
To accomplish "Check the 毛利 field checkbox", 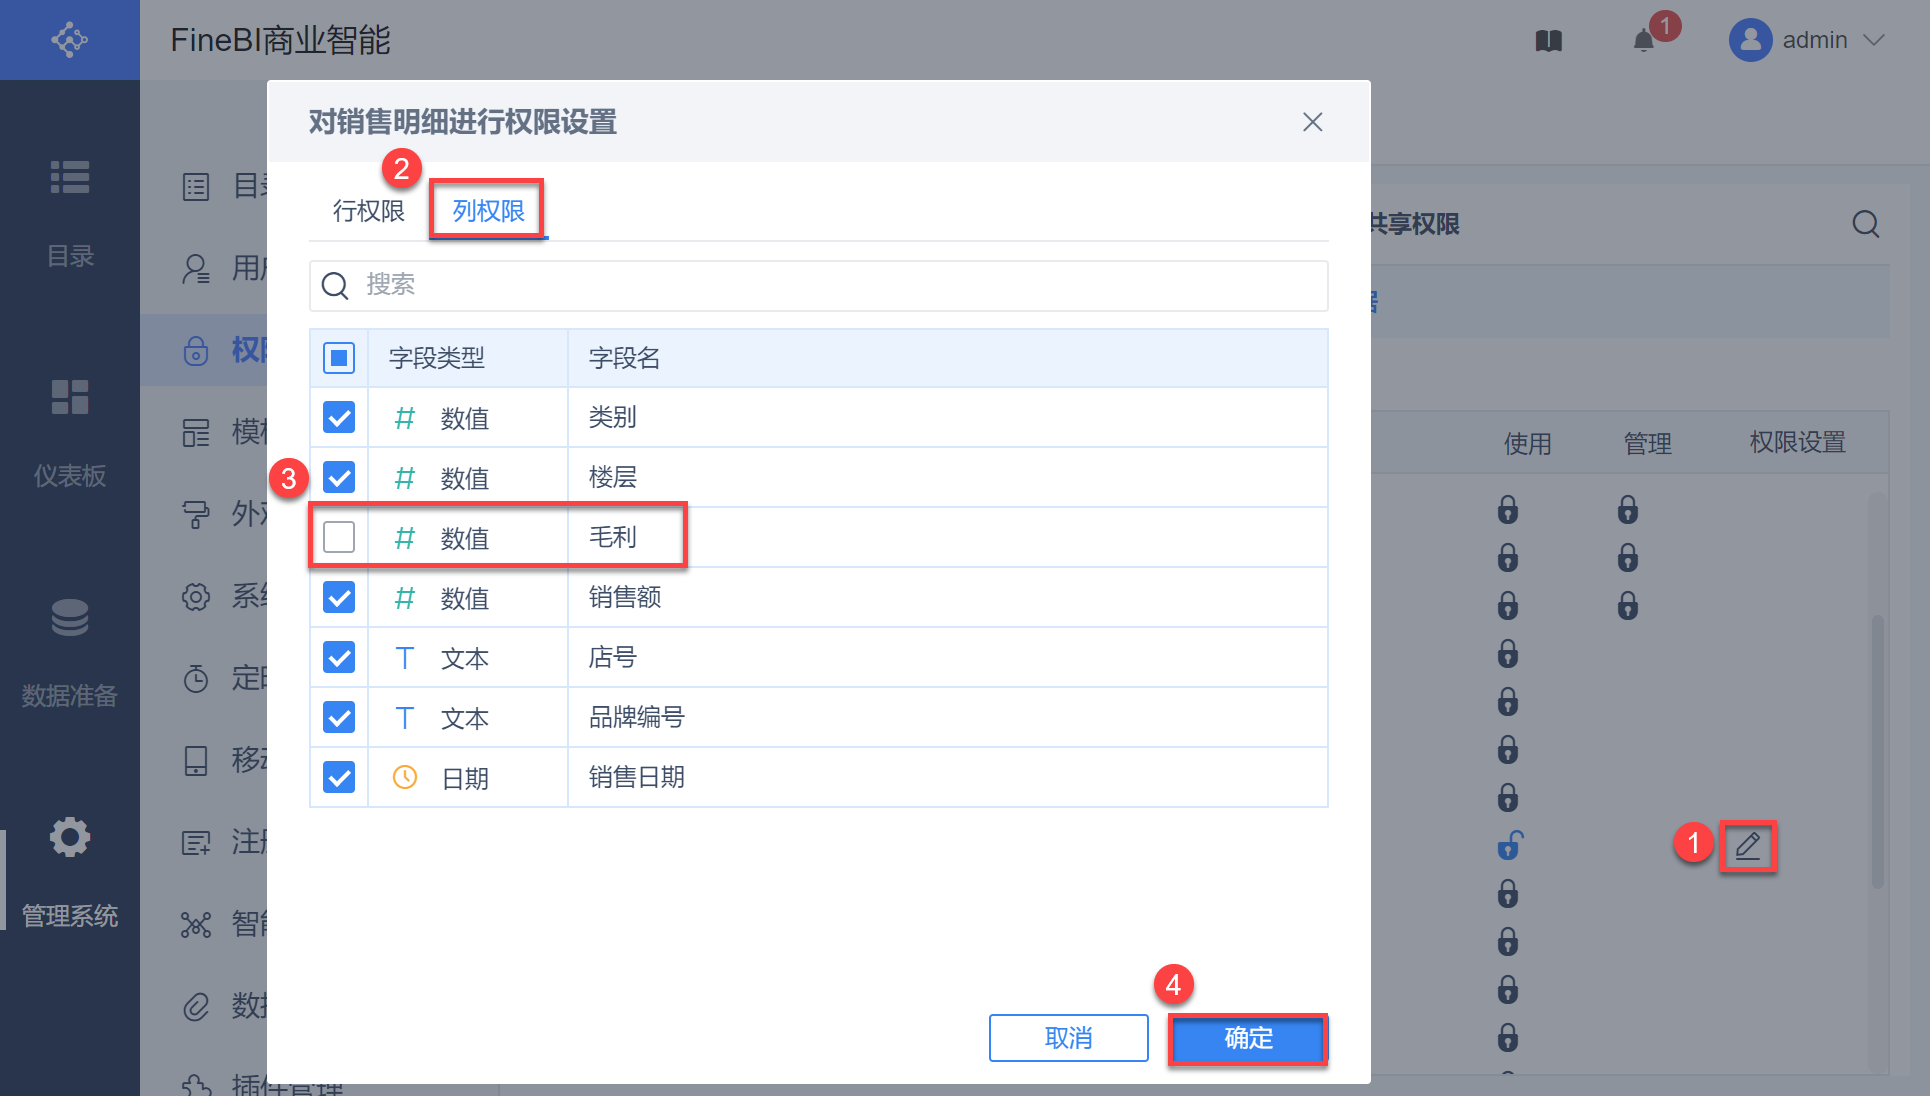I will [339, 537].
